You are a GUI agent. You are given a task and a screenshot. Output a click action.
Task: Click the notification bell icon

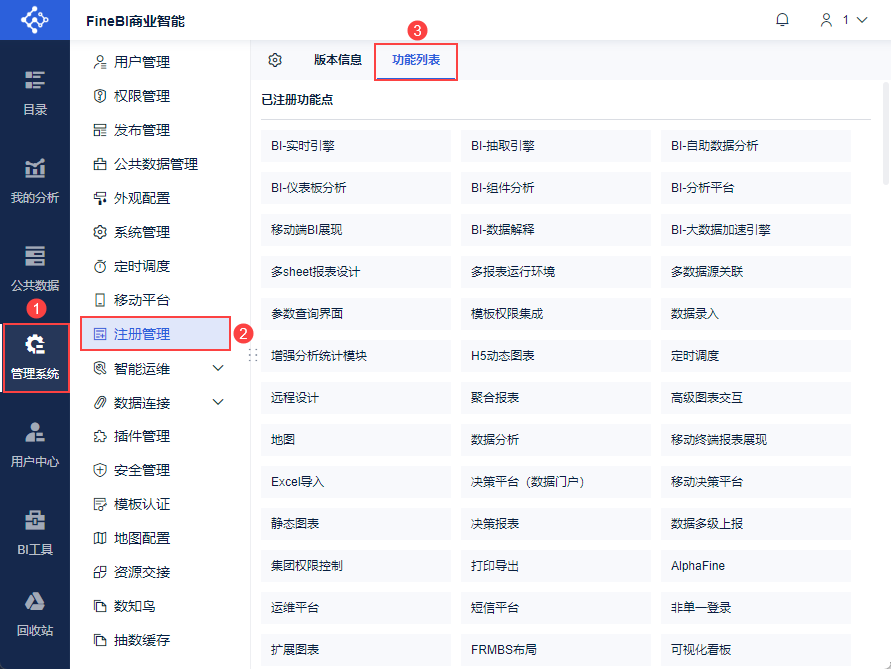coord(782,20)
